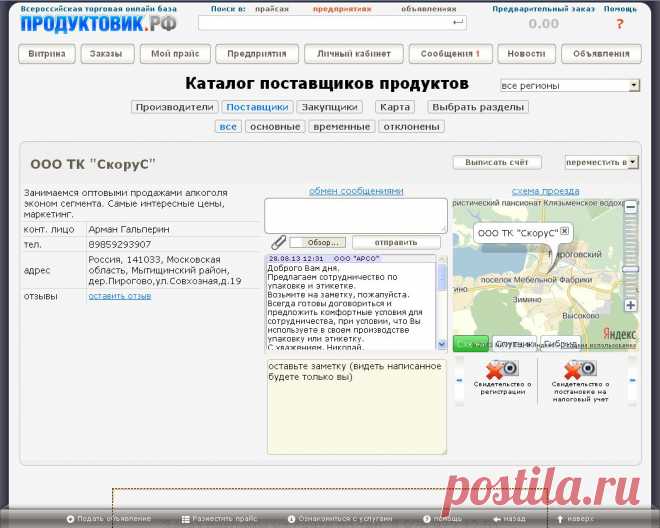Click the ПРОДУКТОВИК.РФ logo

tap(98, 24)
